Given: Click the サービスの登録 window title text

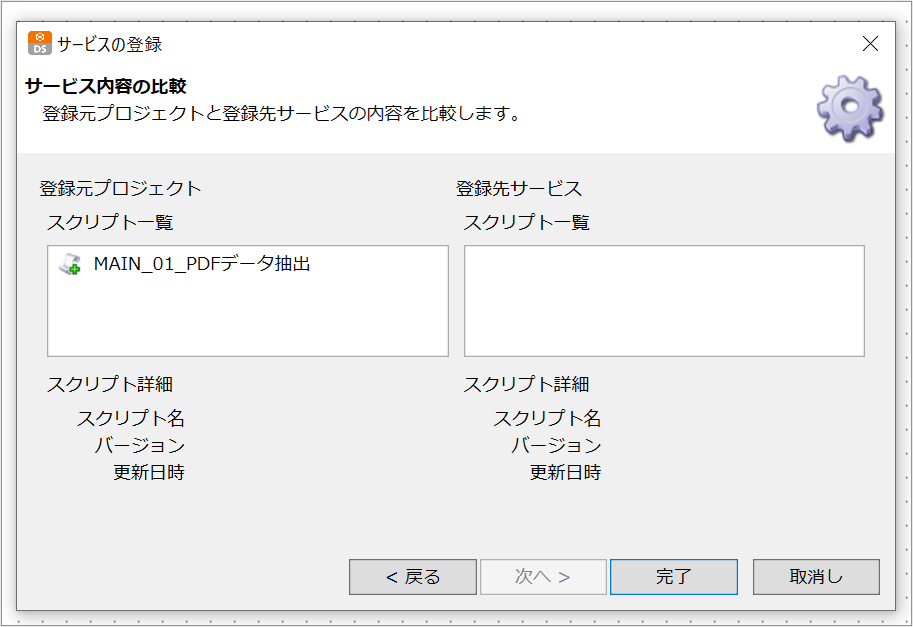Looking at the screenshot, I should (x=109, y=44).
